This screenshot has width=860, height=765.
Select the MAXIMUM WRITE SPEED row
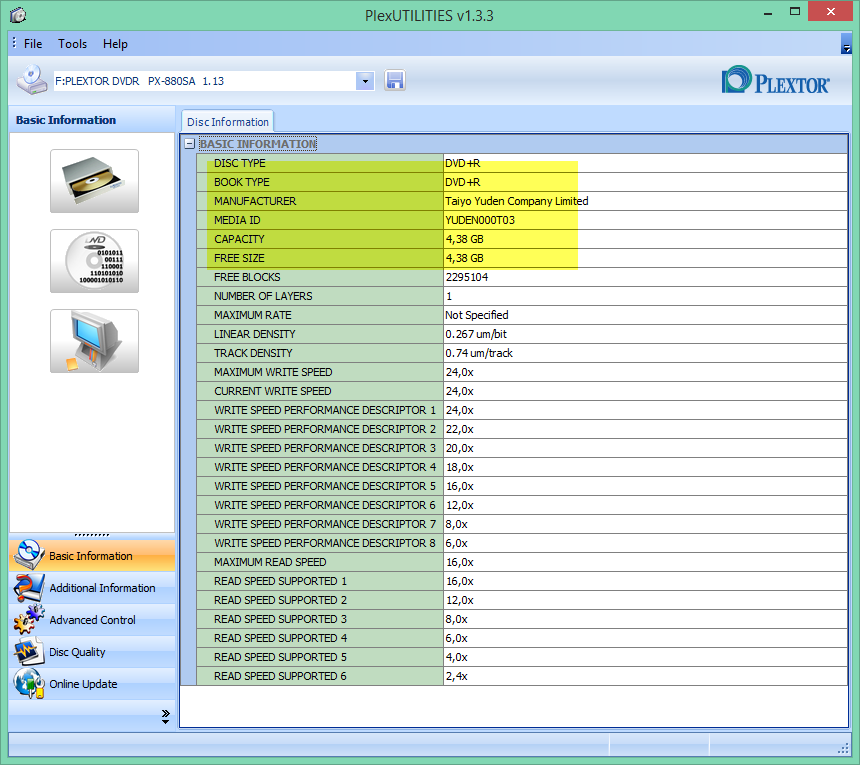(522, 372)
